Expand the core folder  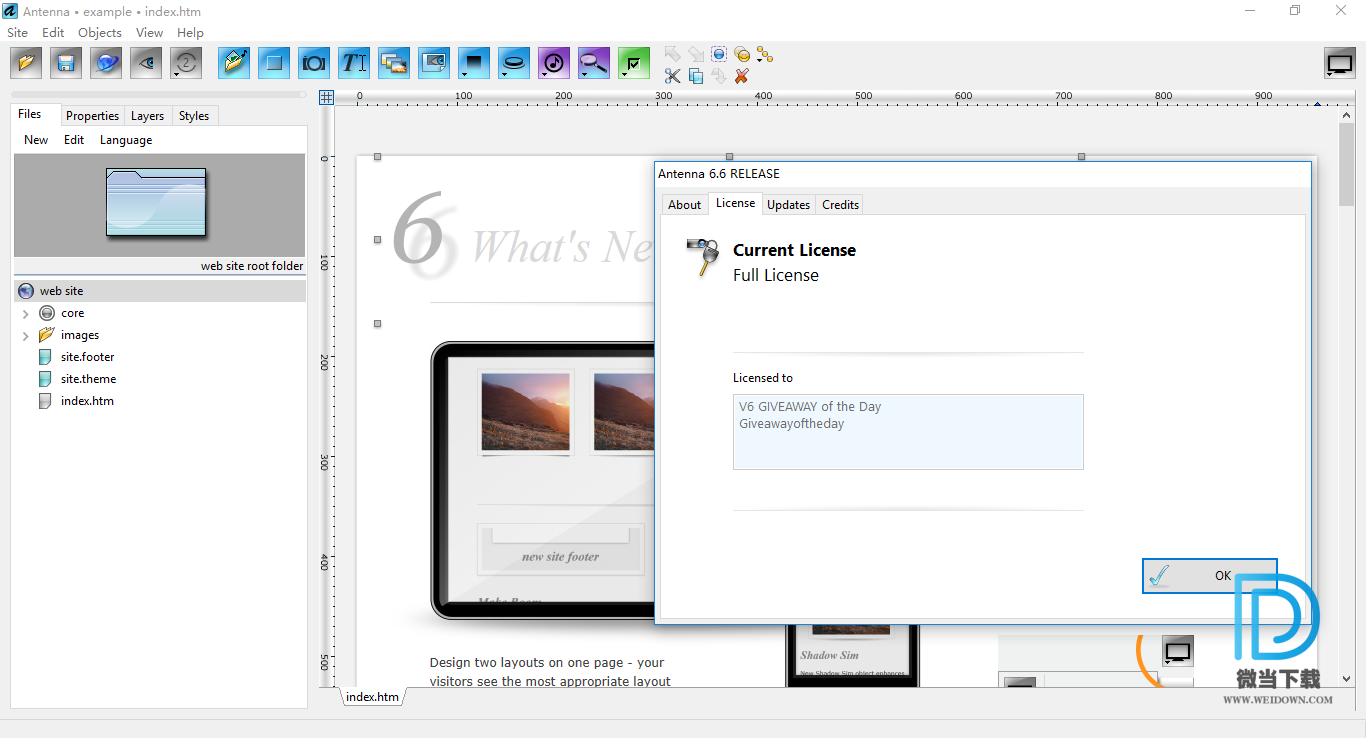tap(26, 314)
